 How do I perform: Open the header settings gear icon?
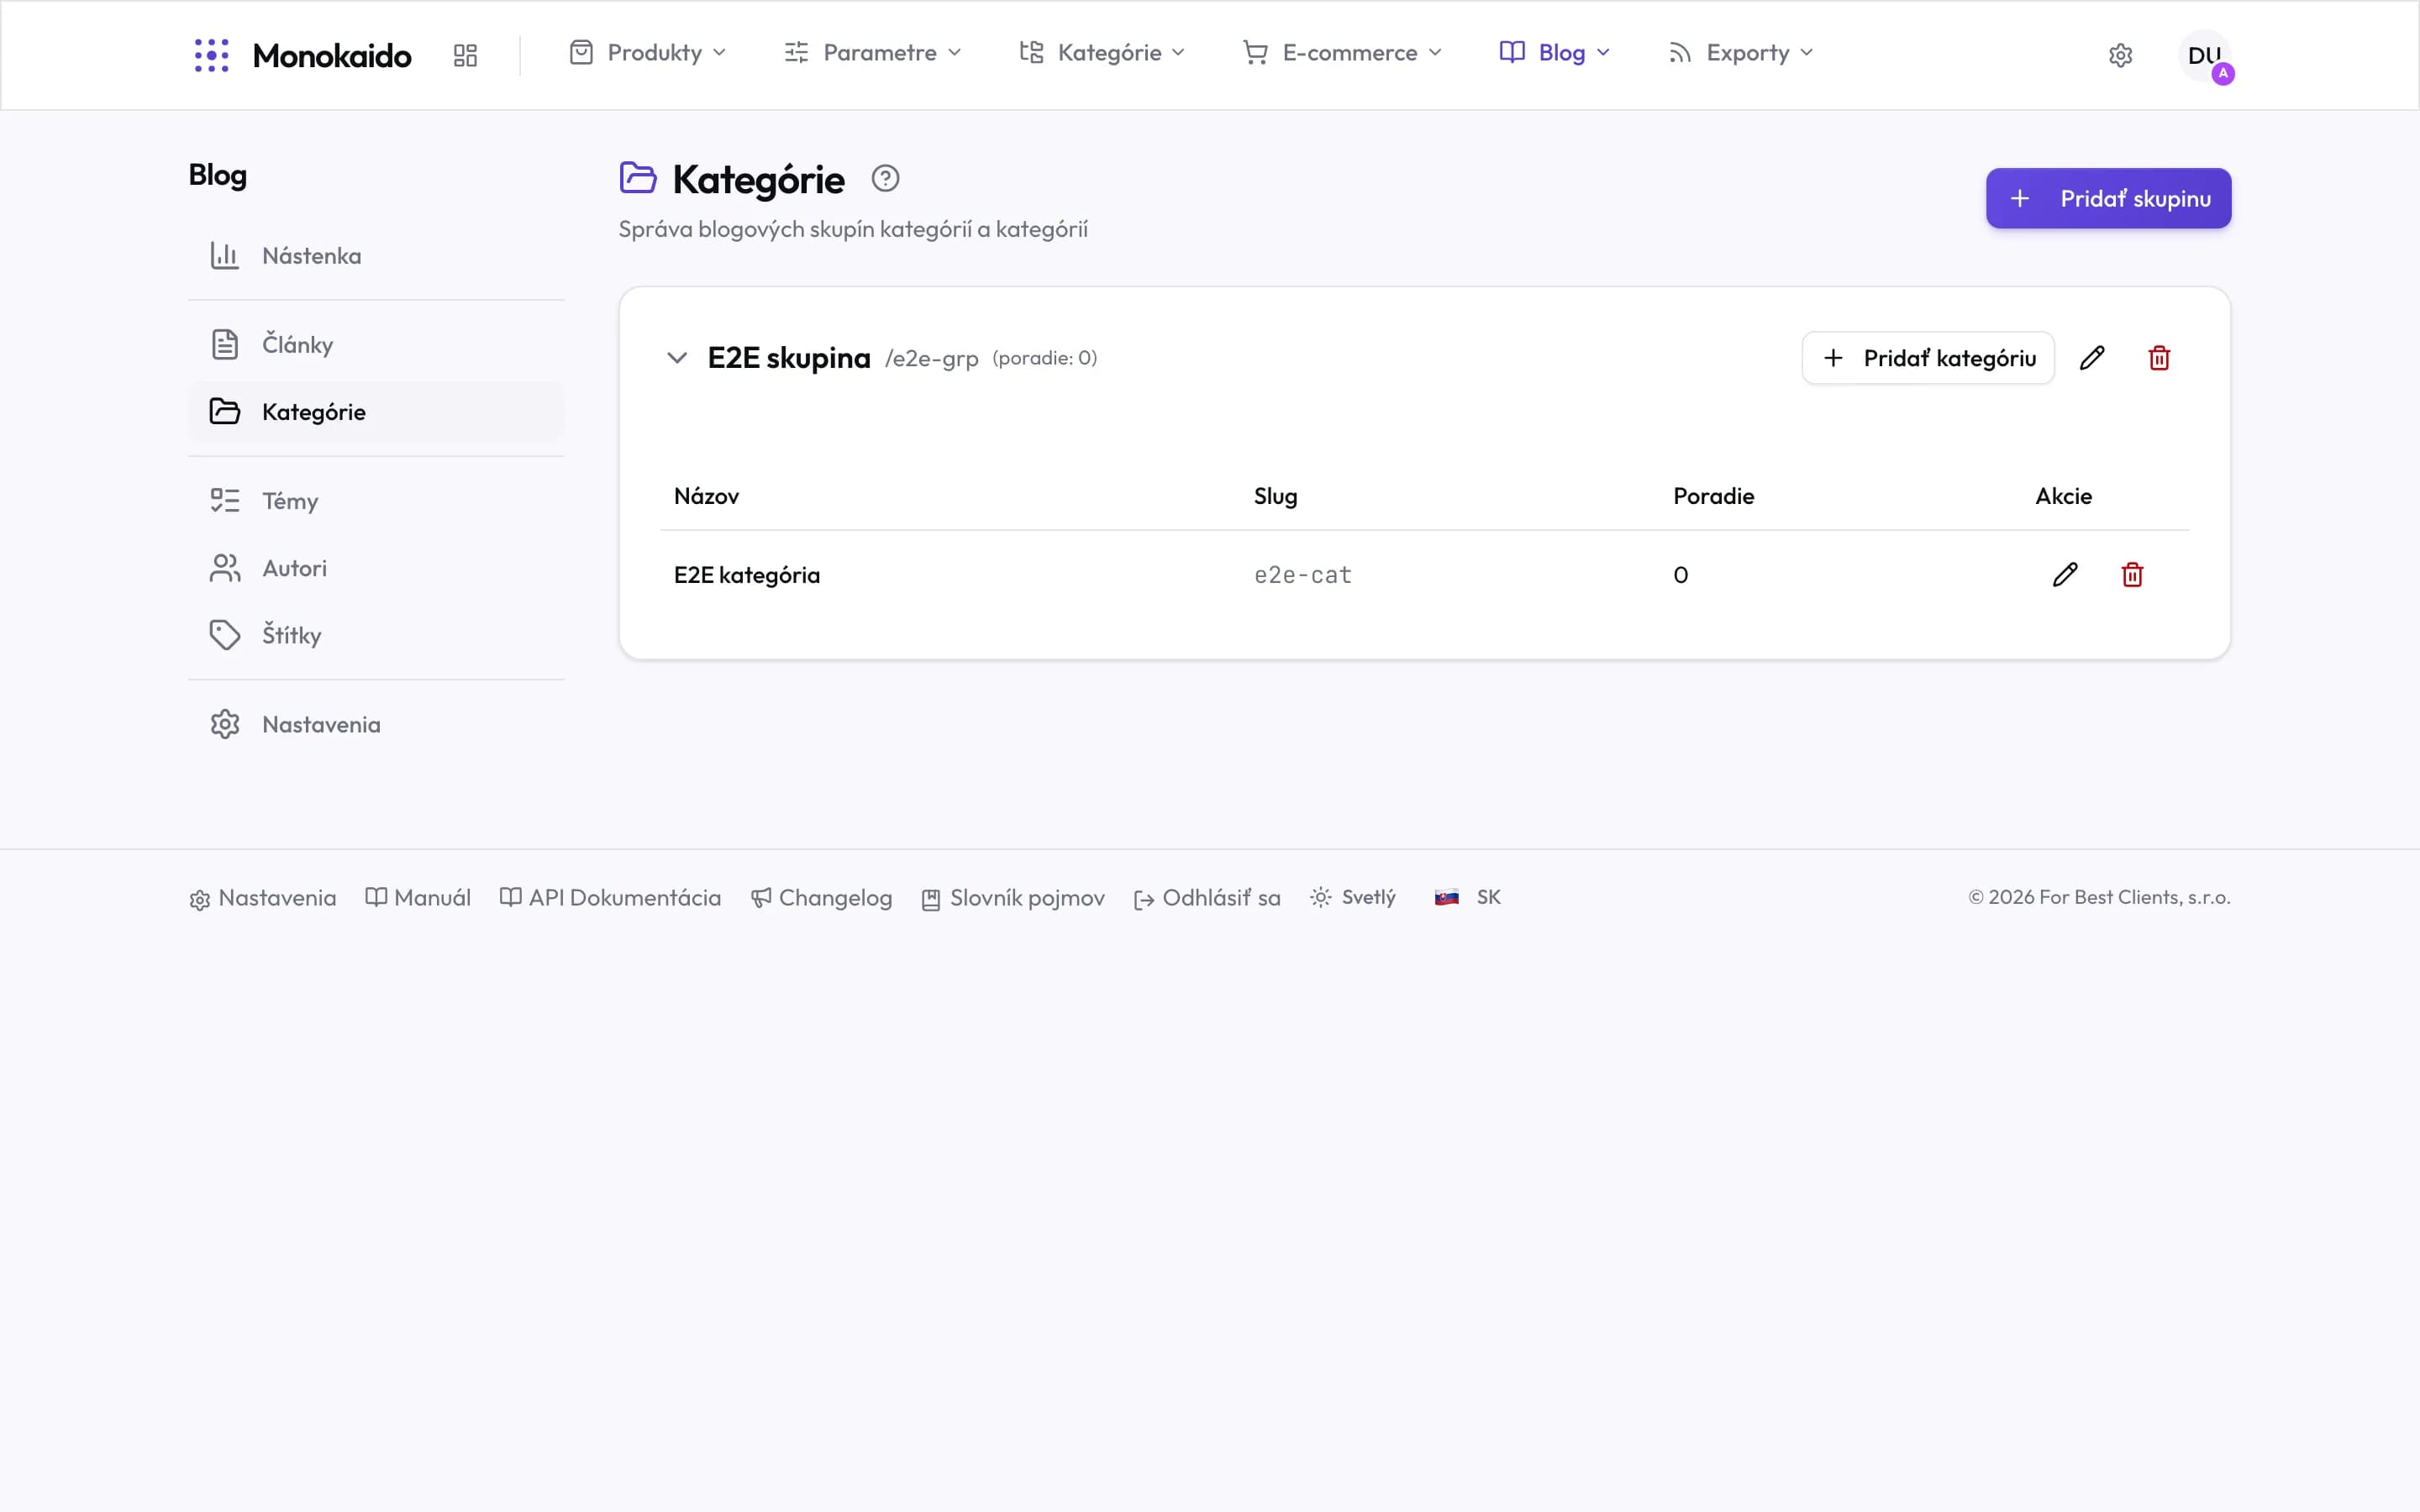click(2120, 55)
